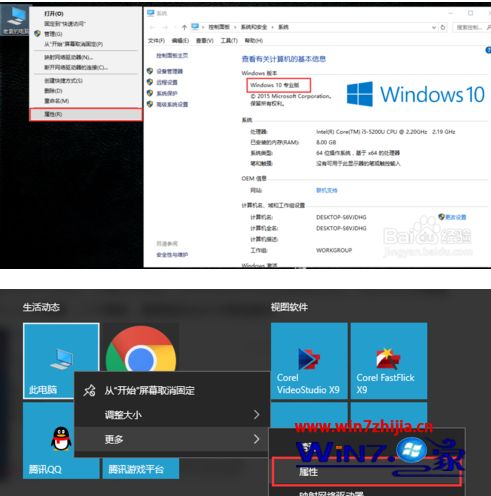Choose 属性(R) in the desktop context menu

point(86,114)
